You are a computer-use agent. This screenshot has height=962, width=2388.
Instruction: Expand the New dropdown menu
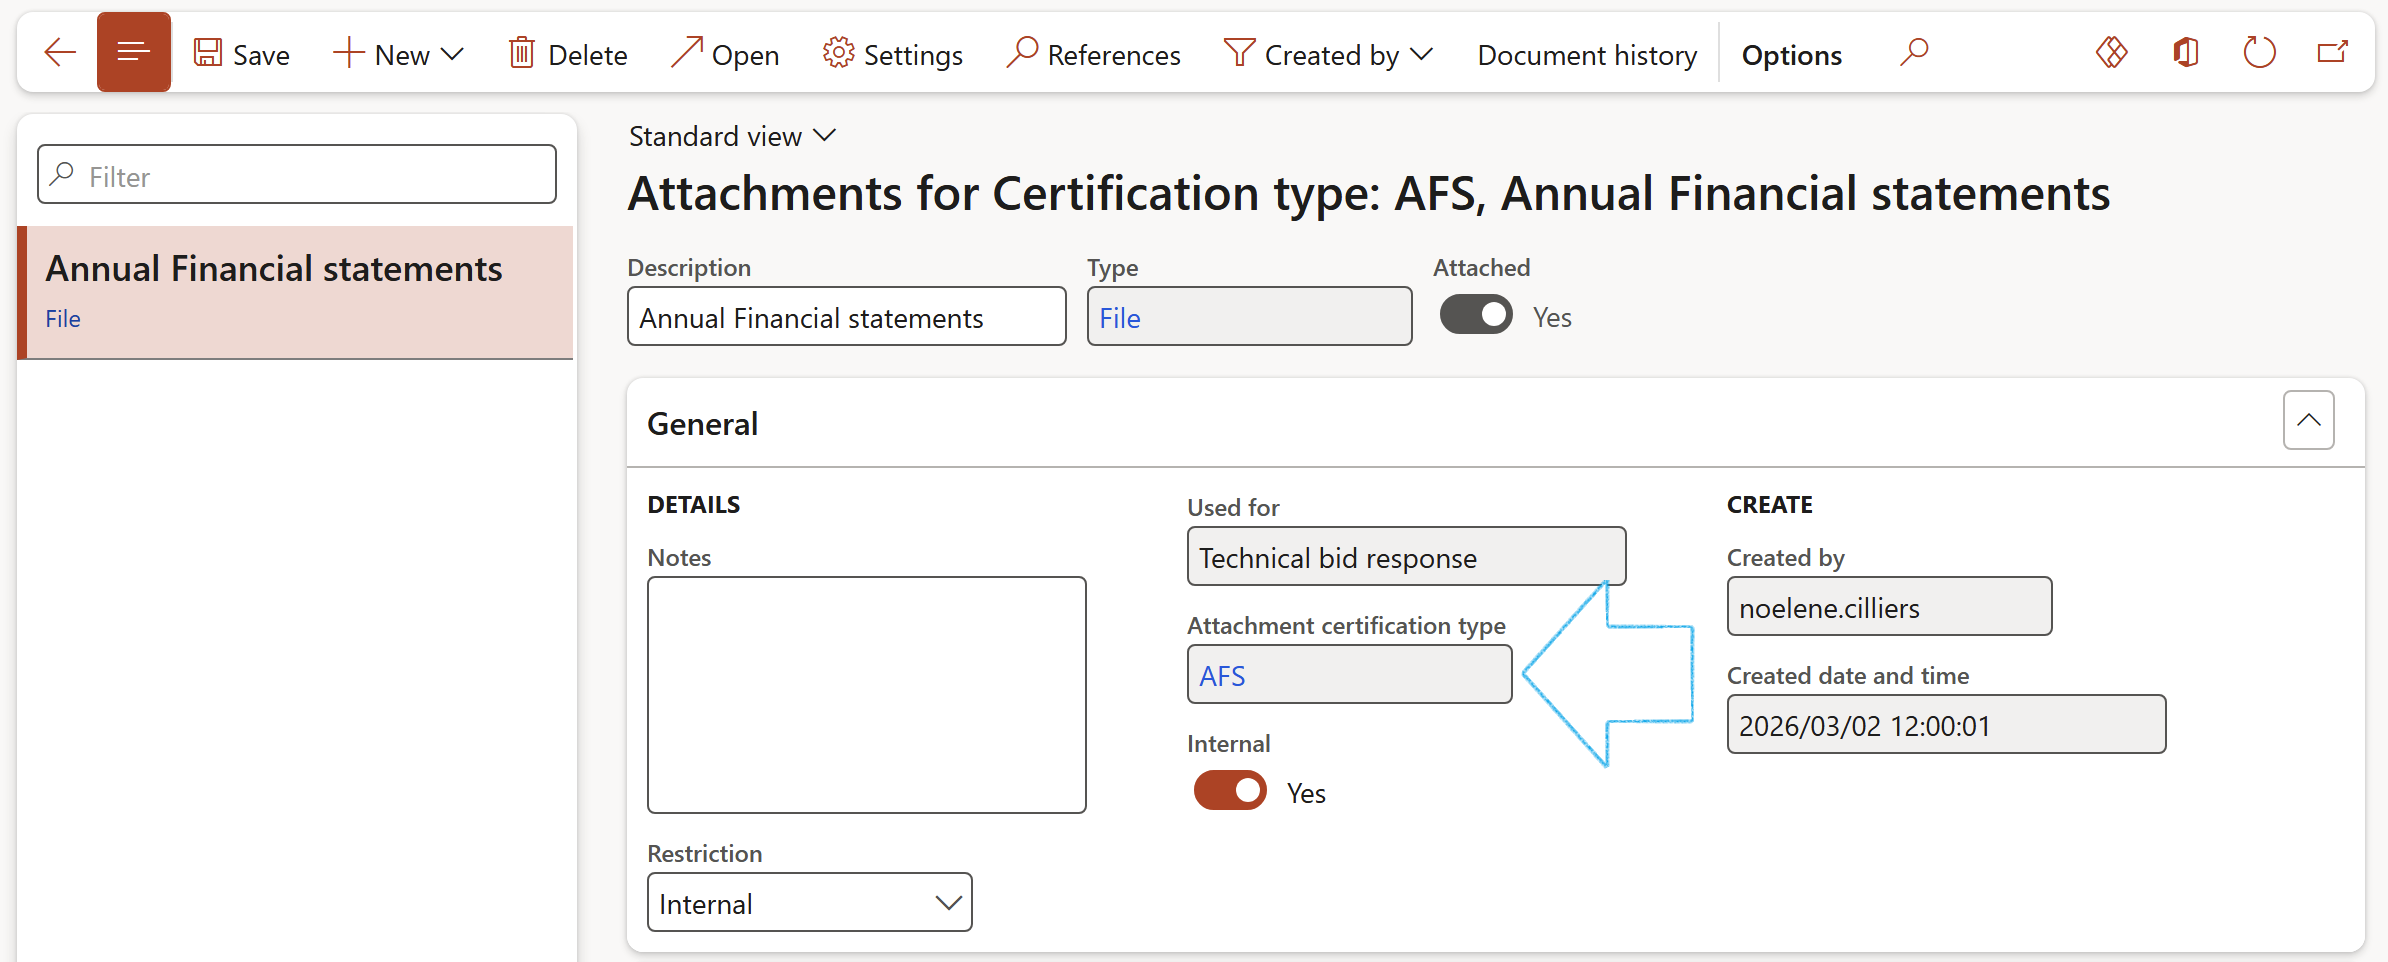click(x=452, y=54)
